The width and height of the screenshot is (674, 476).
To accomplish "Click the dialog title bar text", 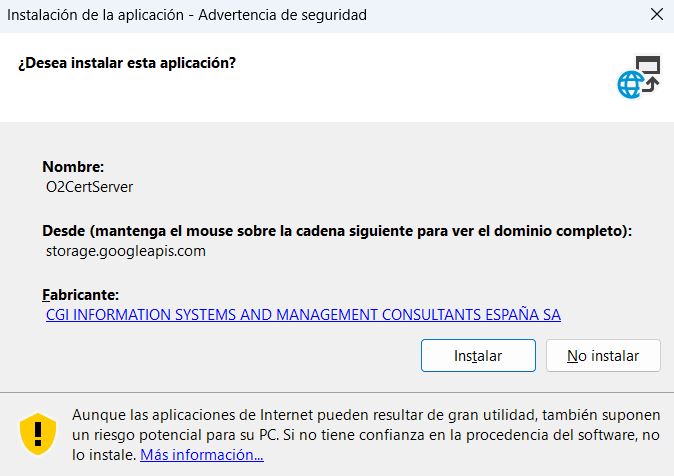I will coord(187,15).
